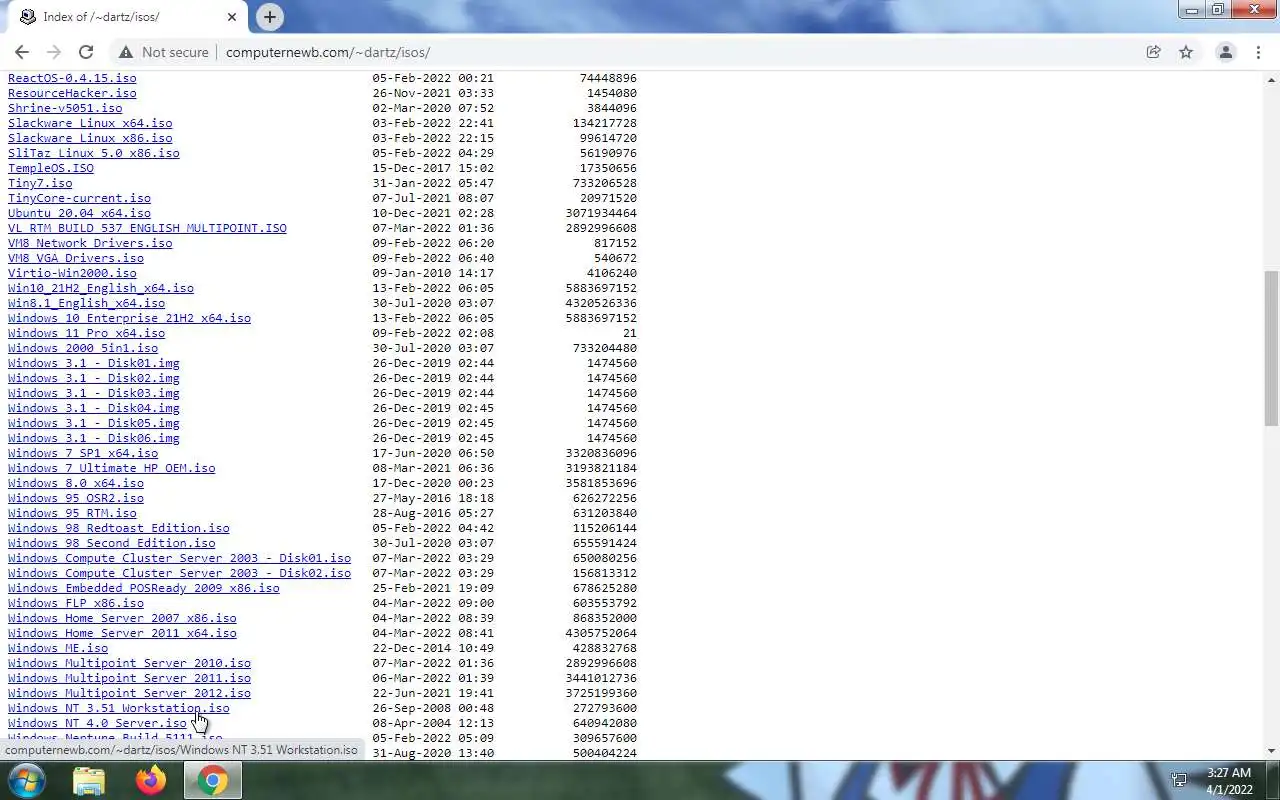Download Windows ME.iso

pyautogui.click(x=58, y=648)
